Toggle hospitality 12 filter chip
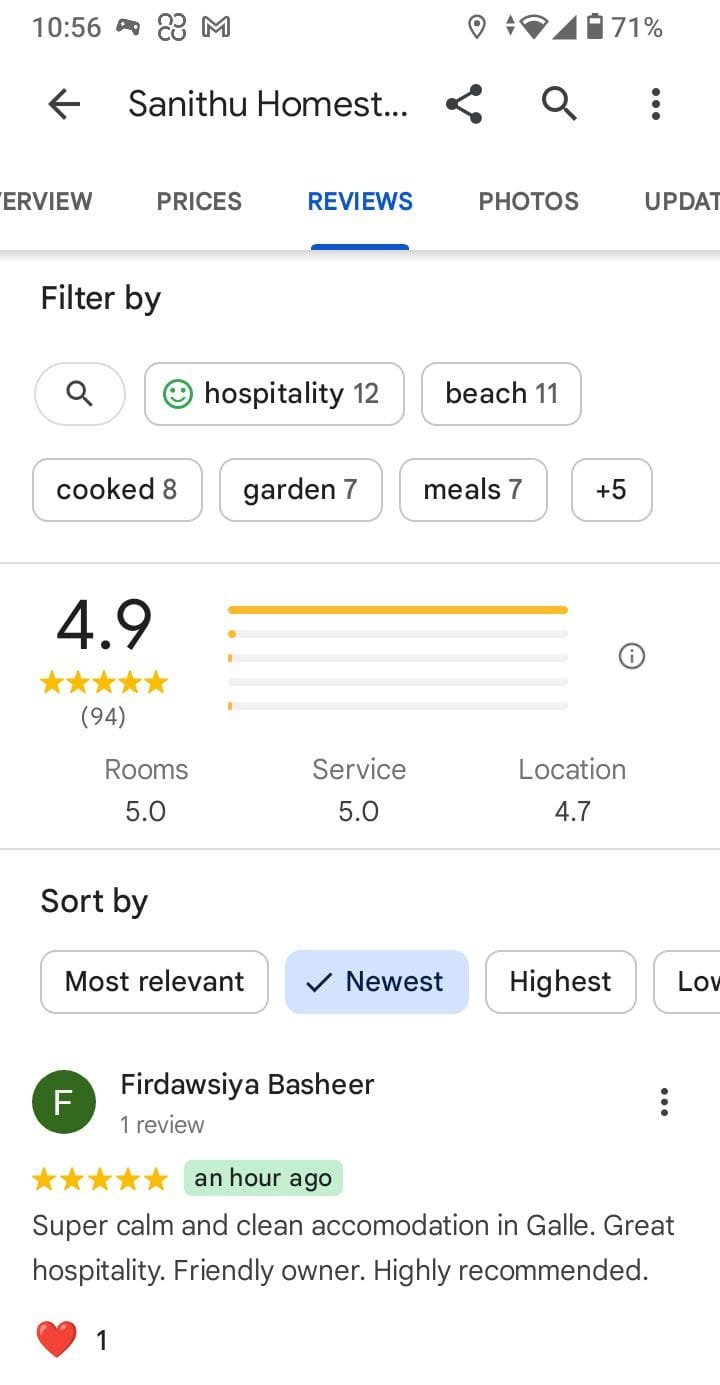Screen dimensions: 720x1385 point(274,394)
